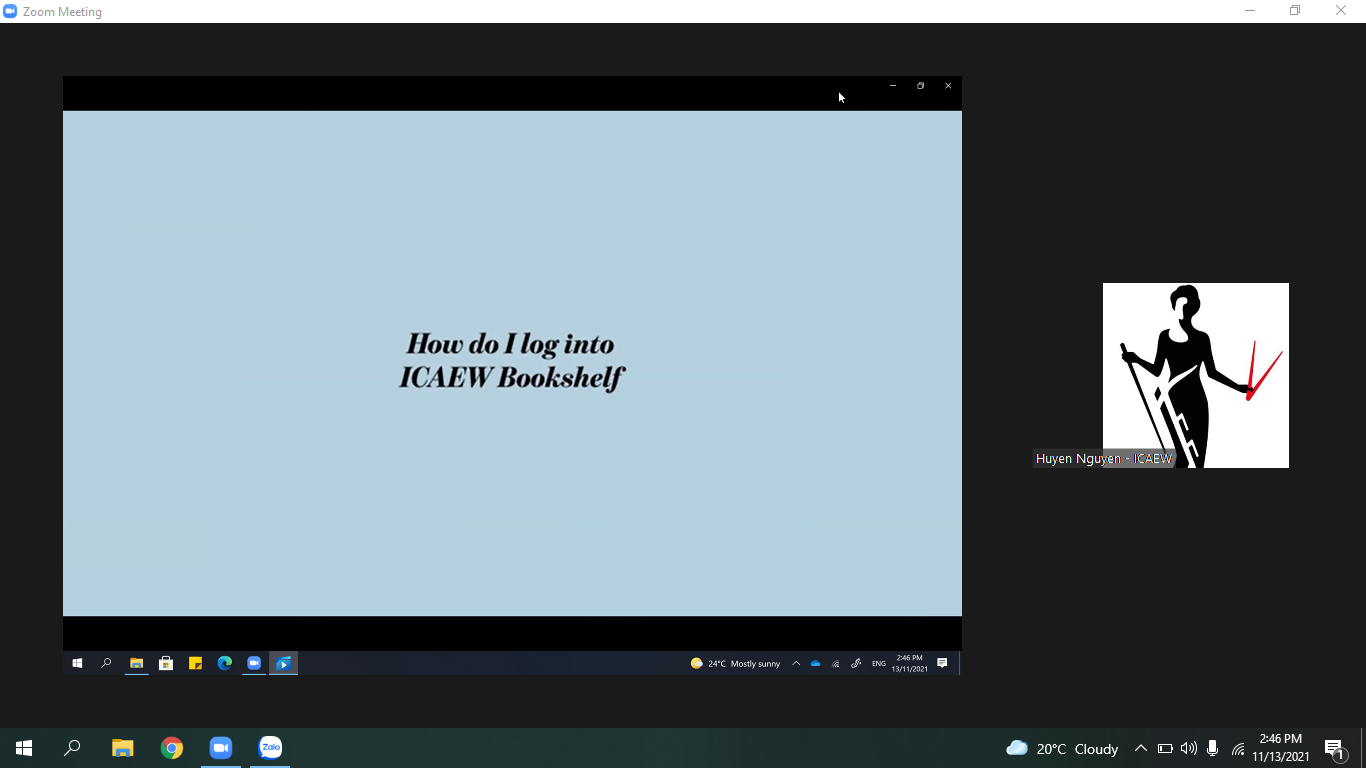The height and width of the screenshot is (768, 1366).
Task: Open the 20°C Cloudy weather widget
Action: point(1062,748)
